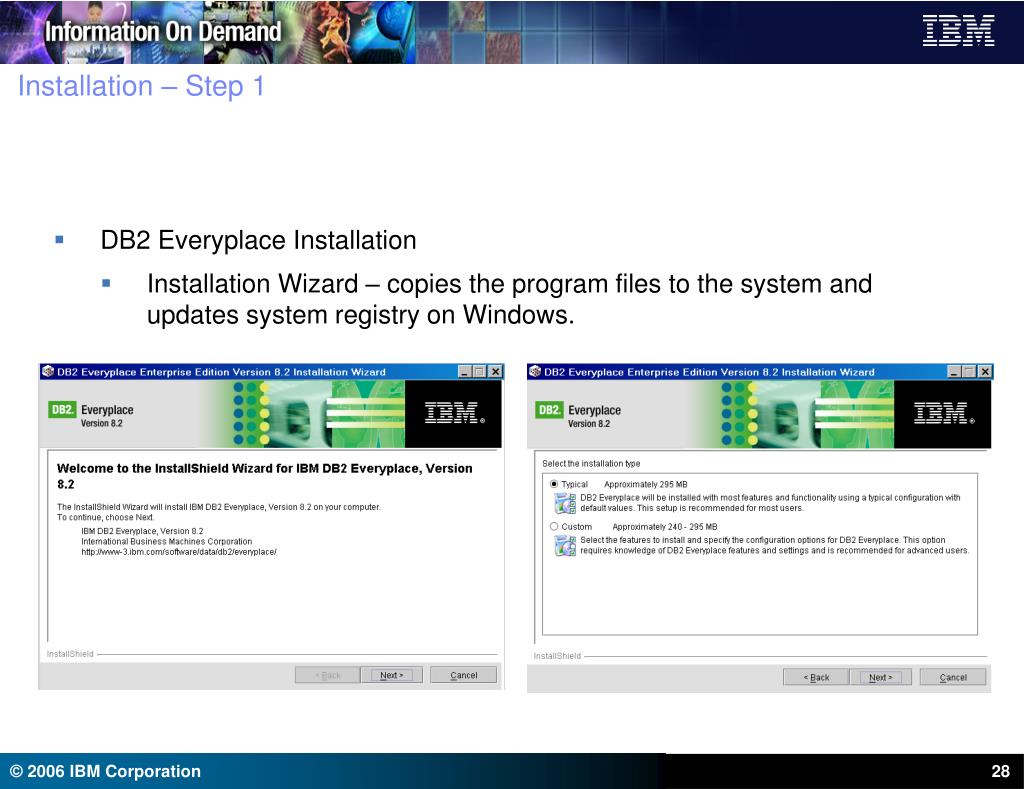Click 'DB2 Everyplace Installation' bullet text
Screen dimensions: 1024x789
258,240
